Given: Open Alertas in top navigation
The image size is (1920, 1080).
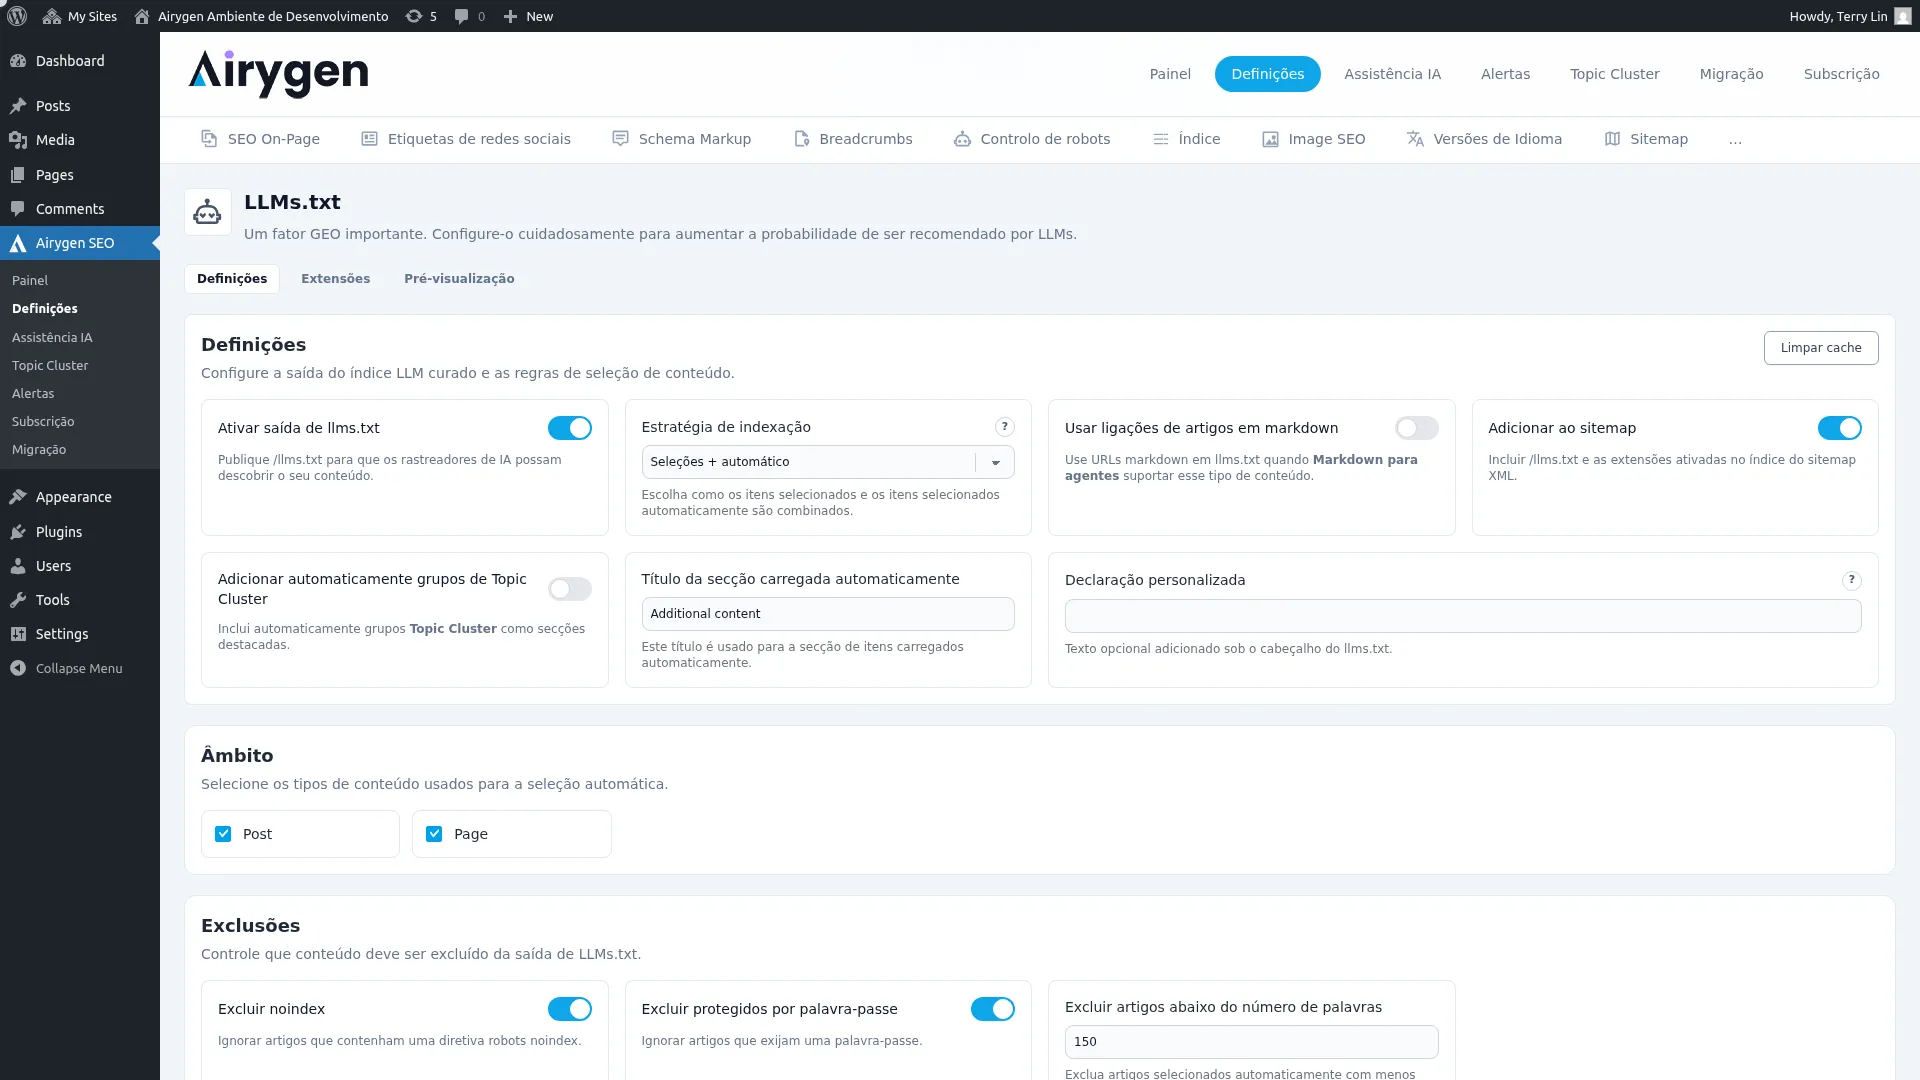Looking at the screenshot, I should (x=1505, y=74).
